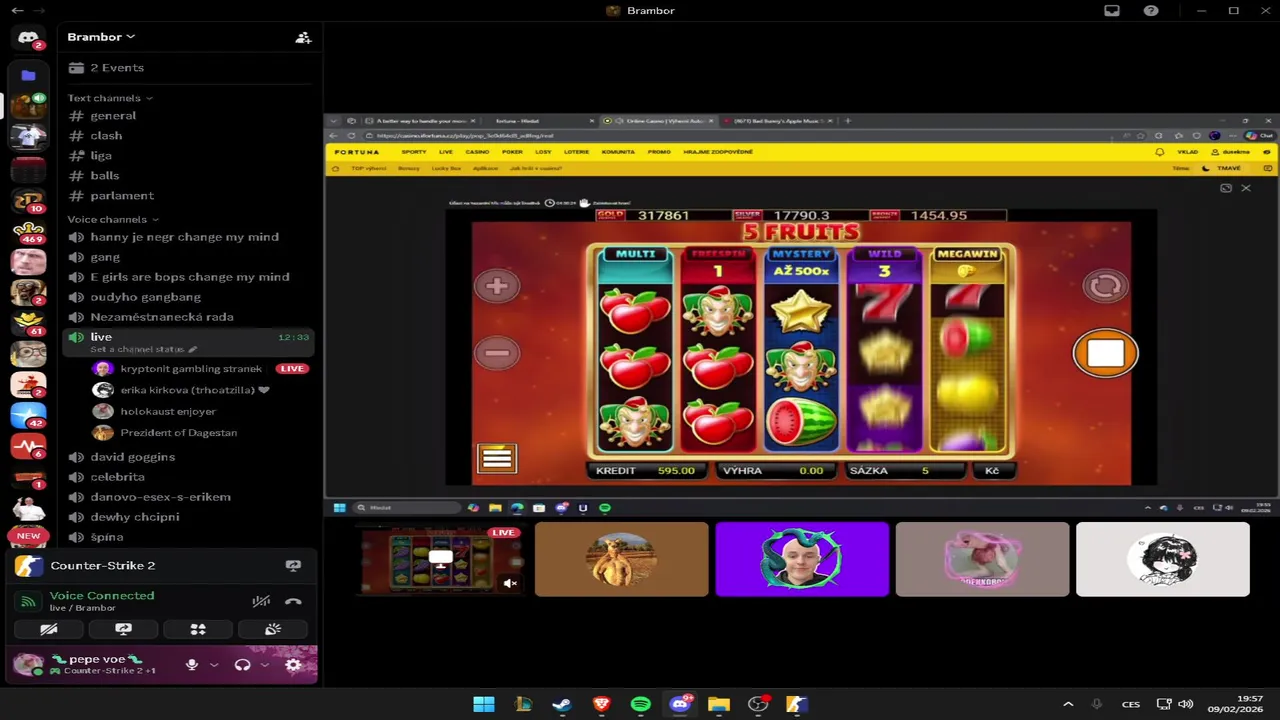
Task: Open User Settings gear icon
Action: pyautogui.click(x=293, y=664)
